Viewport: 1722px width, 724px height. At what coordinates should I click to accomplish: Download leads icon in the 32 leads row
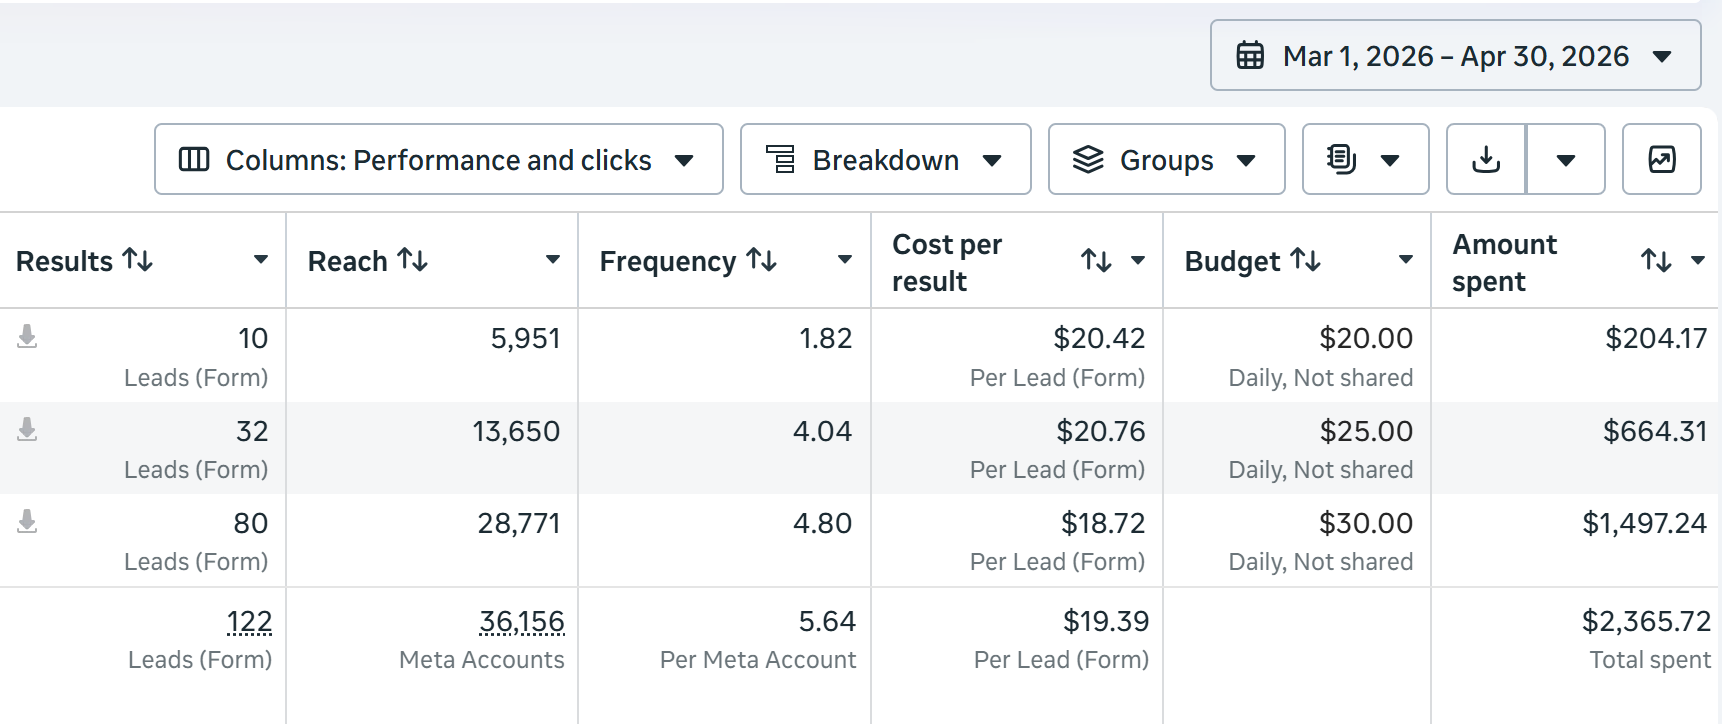(28, 430)
